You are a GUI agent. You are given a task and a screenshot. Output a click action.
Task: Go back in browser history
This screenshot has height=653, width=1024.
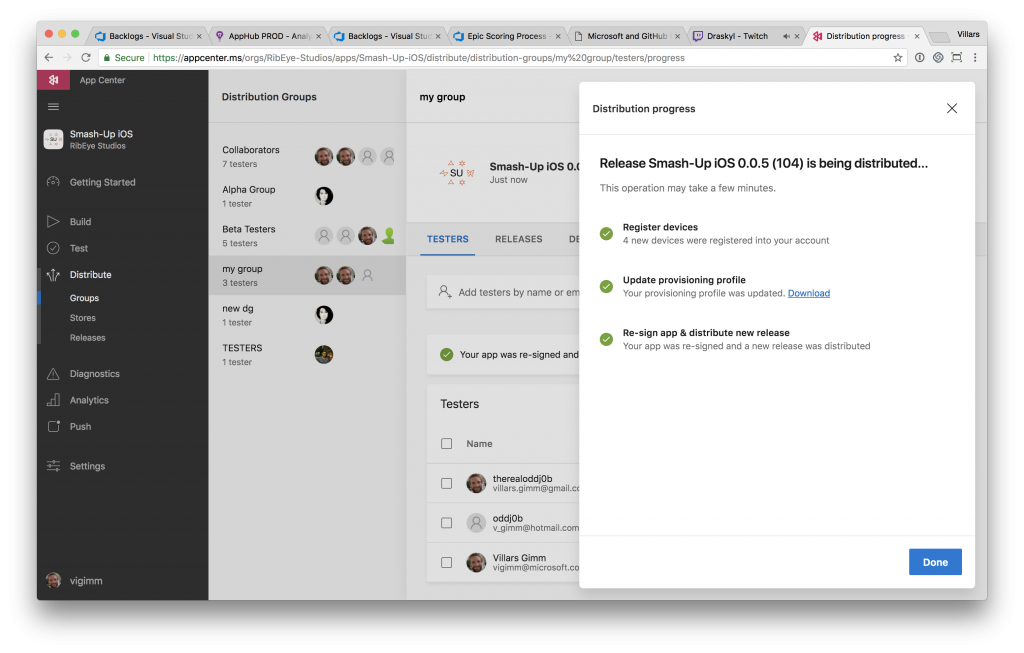click(49, 57)
